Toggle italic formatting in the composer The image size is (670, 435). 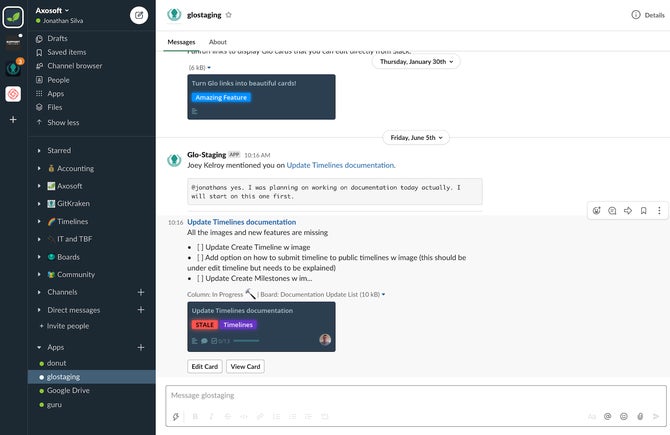(212, 417)
